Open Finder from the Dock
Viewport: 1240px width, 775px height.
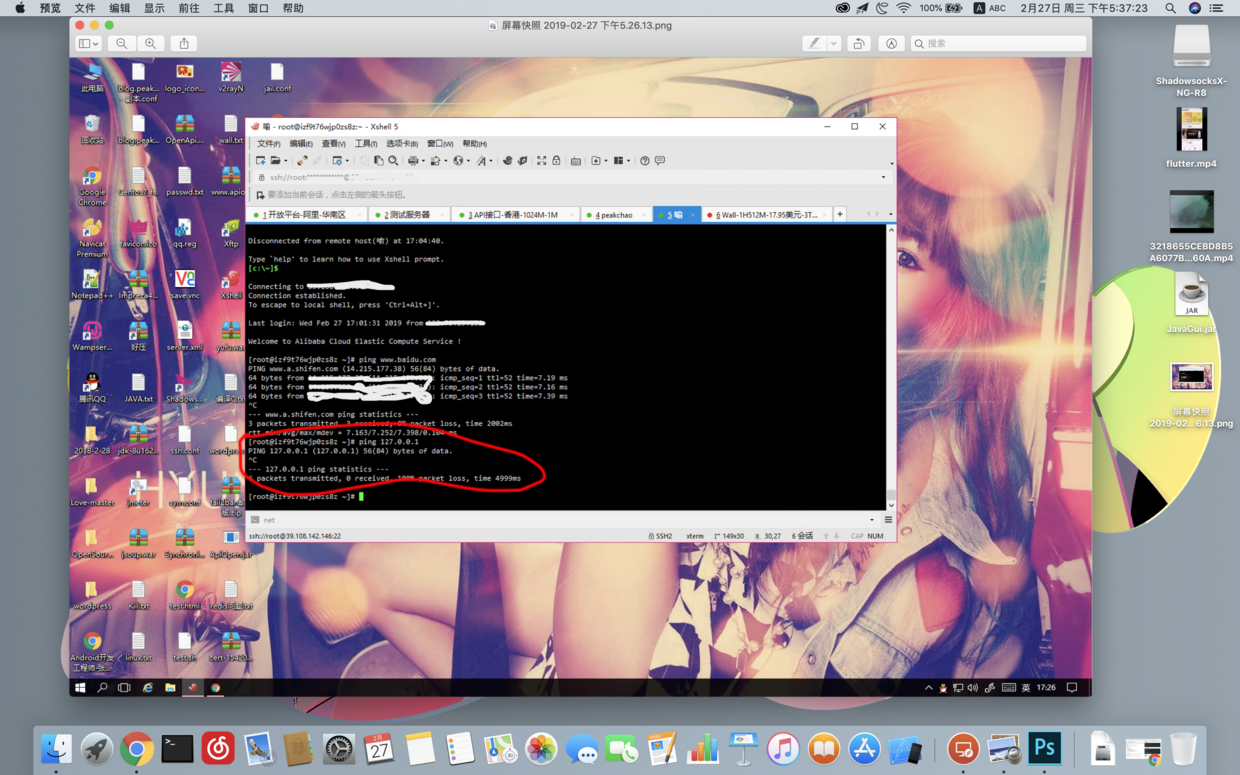click(x=56, y=748)
